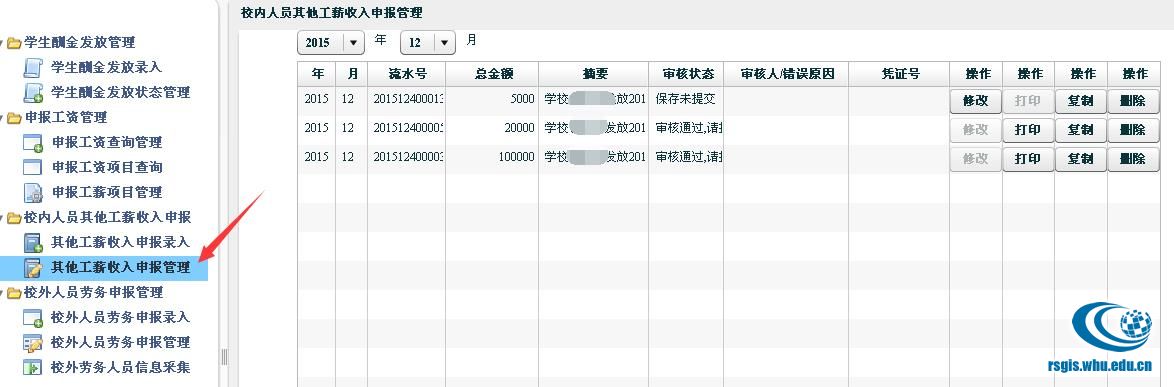
Task: Collapse the 校外人员劳务申报管理 folder
Action: tap(2, 293)
